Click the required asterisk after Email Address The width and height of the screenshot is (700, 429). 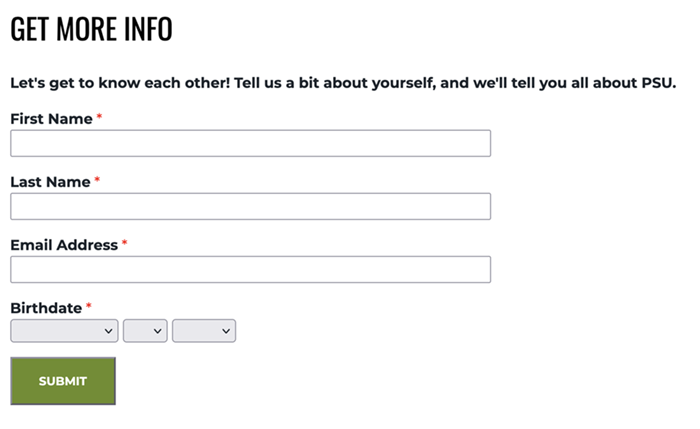click(125, 245)
